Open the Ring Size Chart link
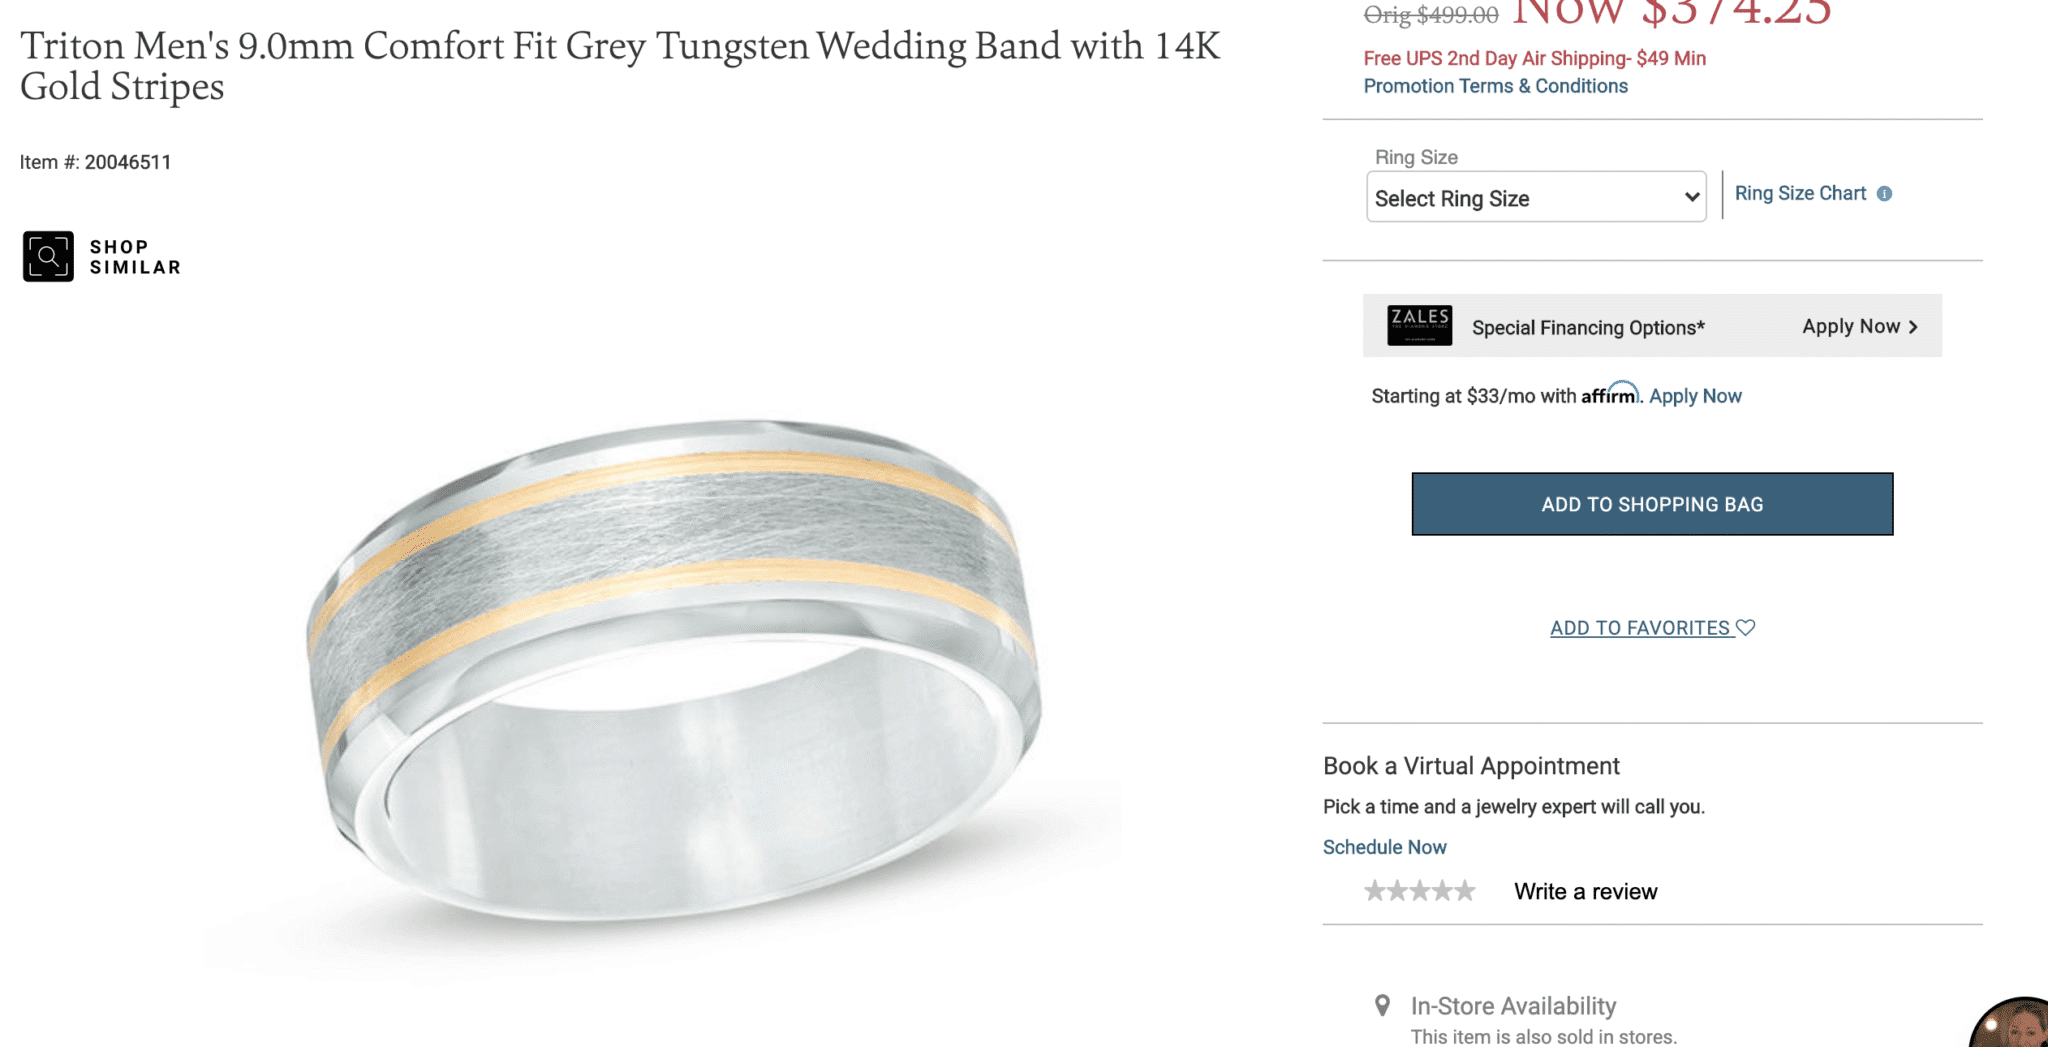 (1800, 193)
